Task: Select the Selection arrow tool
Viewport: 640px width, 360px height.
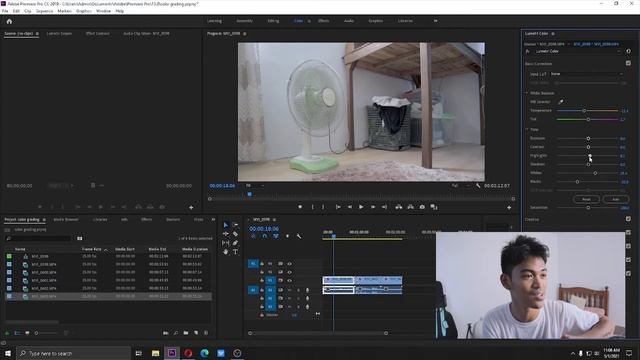Action: [x=225, y=224]
